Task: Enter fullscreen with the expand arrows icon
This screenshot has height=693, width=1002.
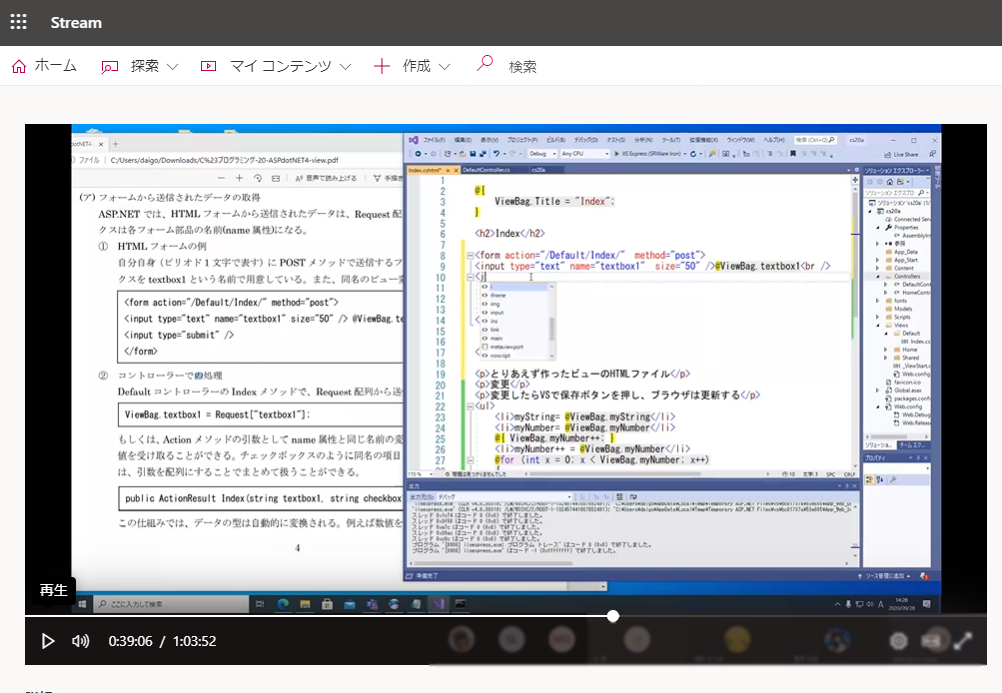Action: click(x=962, y=641)
